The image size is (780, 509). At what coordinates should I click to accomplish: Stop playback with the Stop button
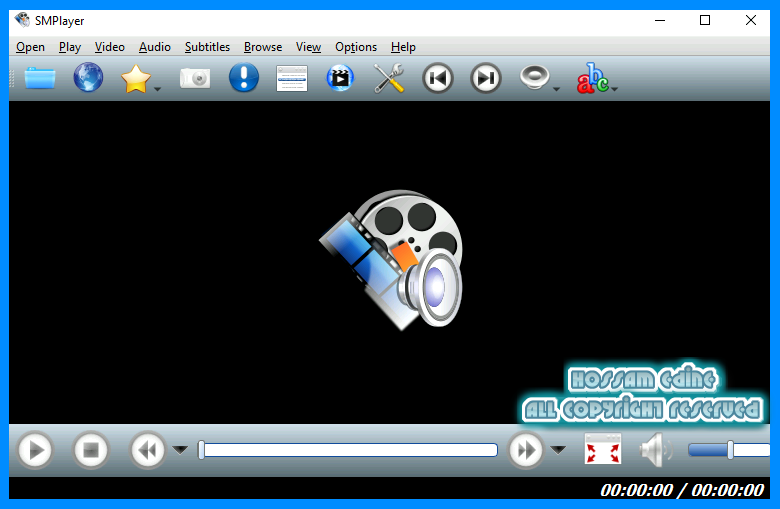(91, 450)
